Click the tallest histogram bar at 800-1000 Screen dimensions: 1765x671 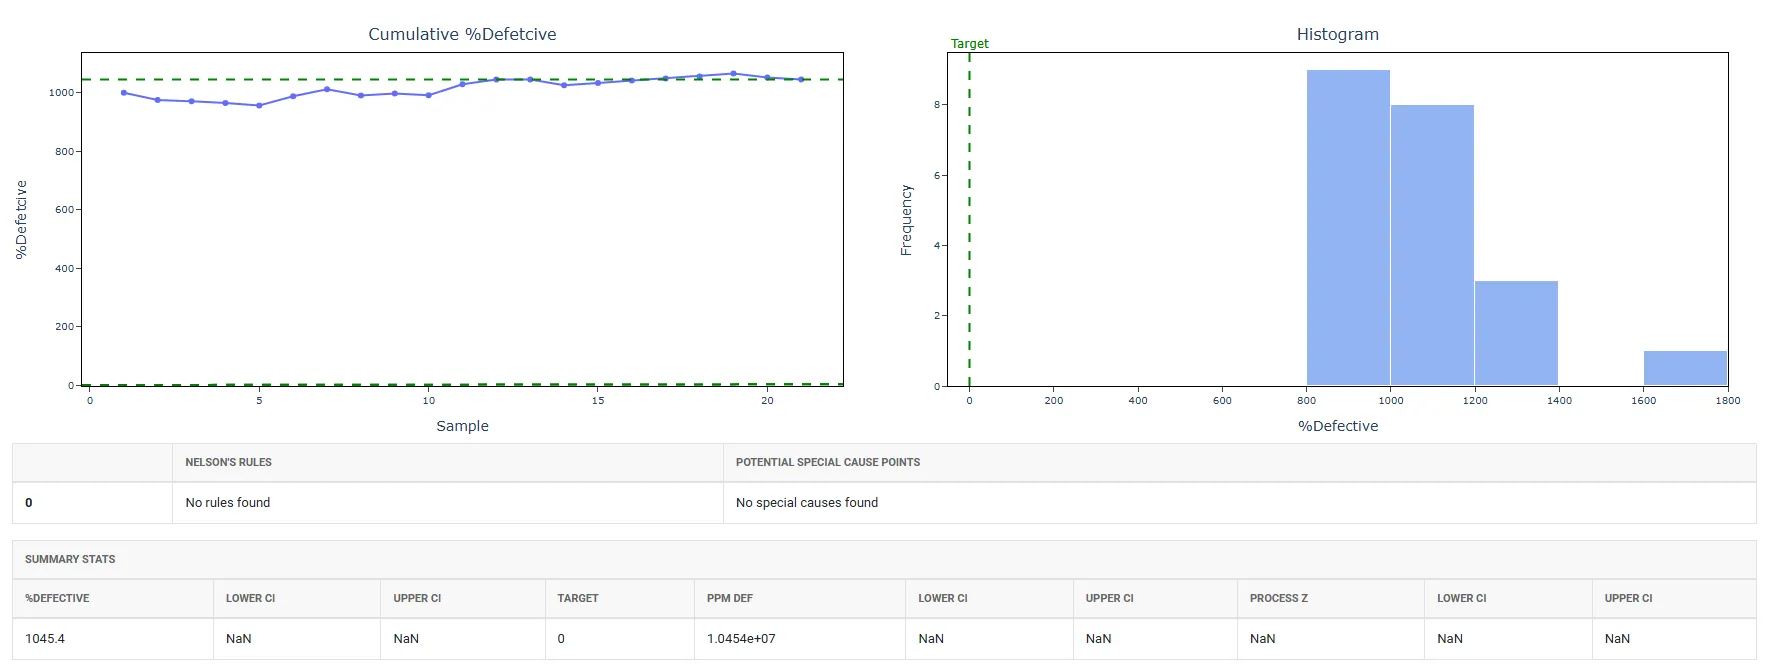pyautogui.click(x=1348, y=228)
